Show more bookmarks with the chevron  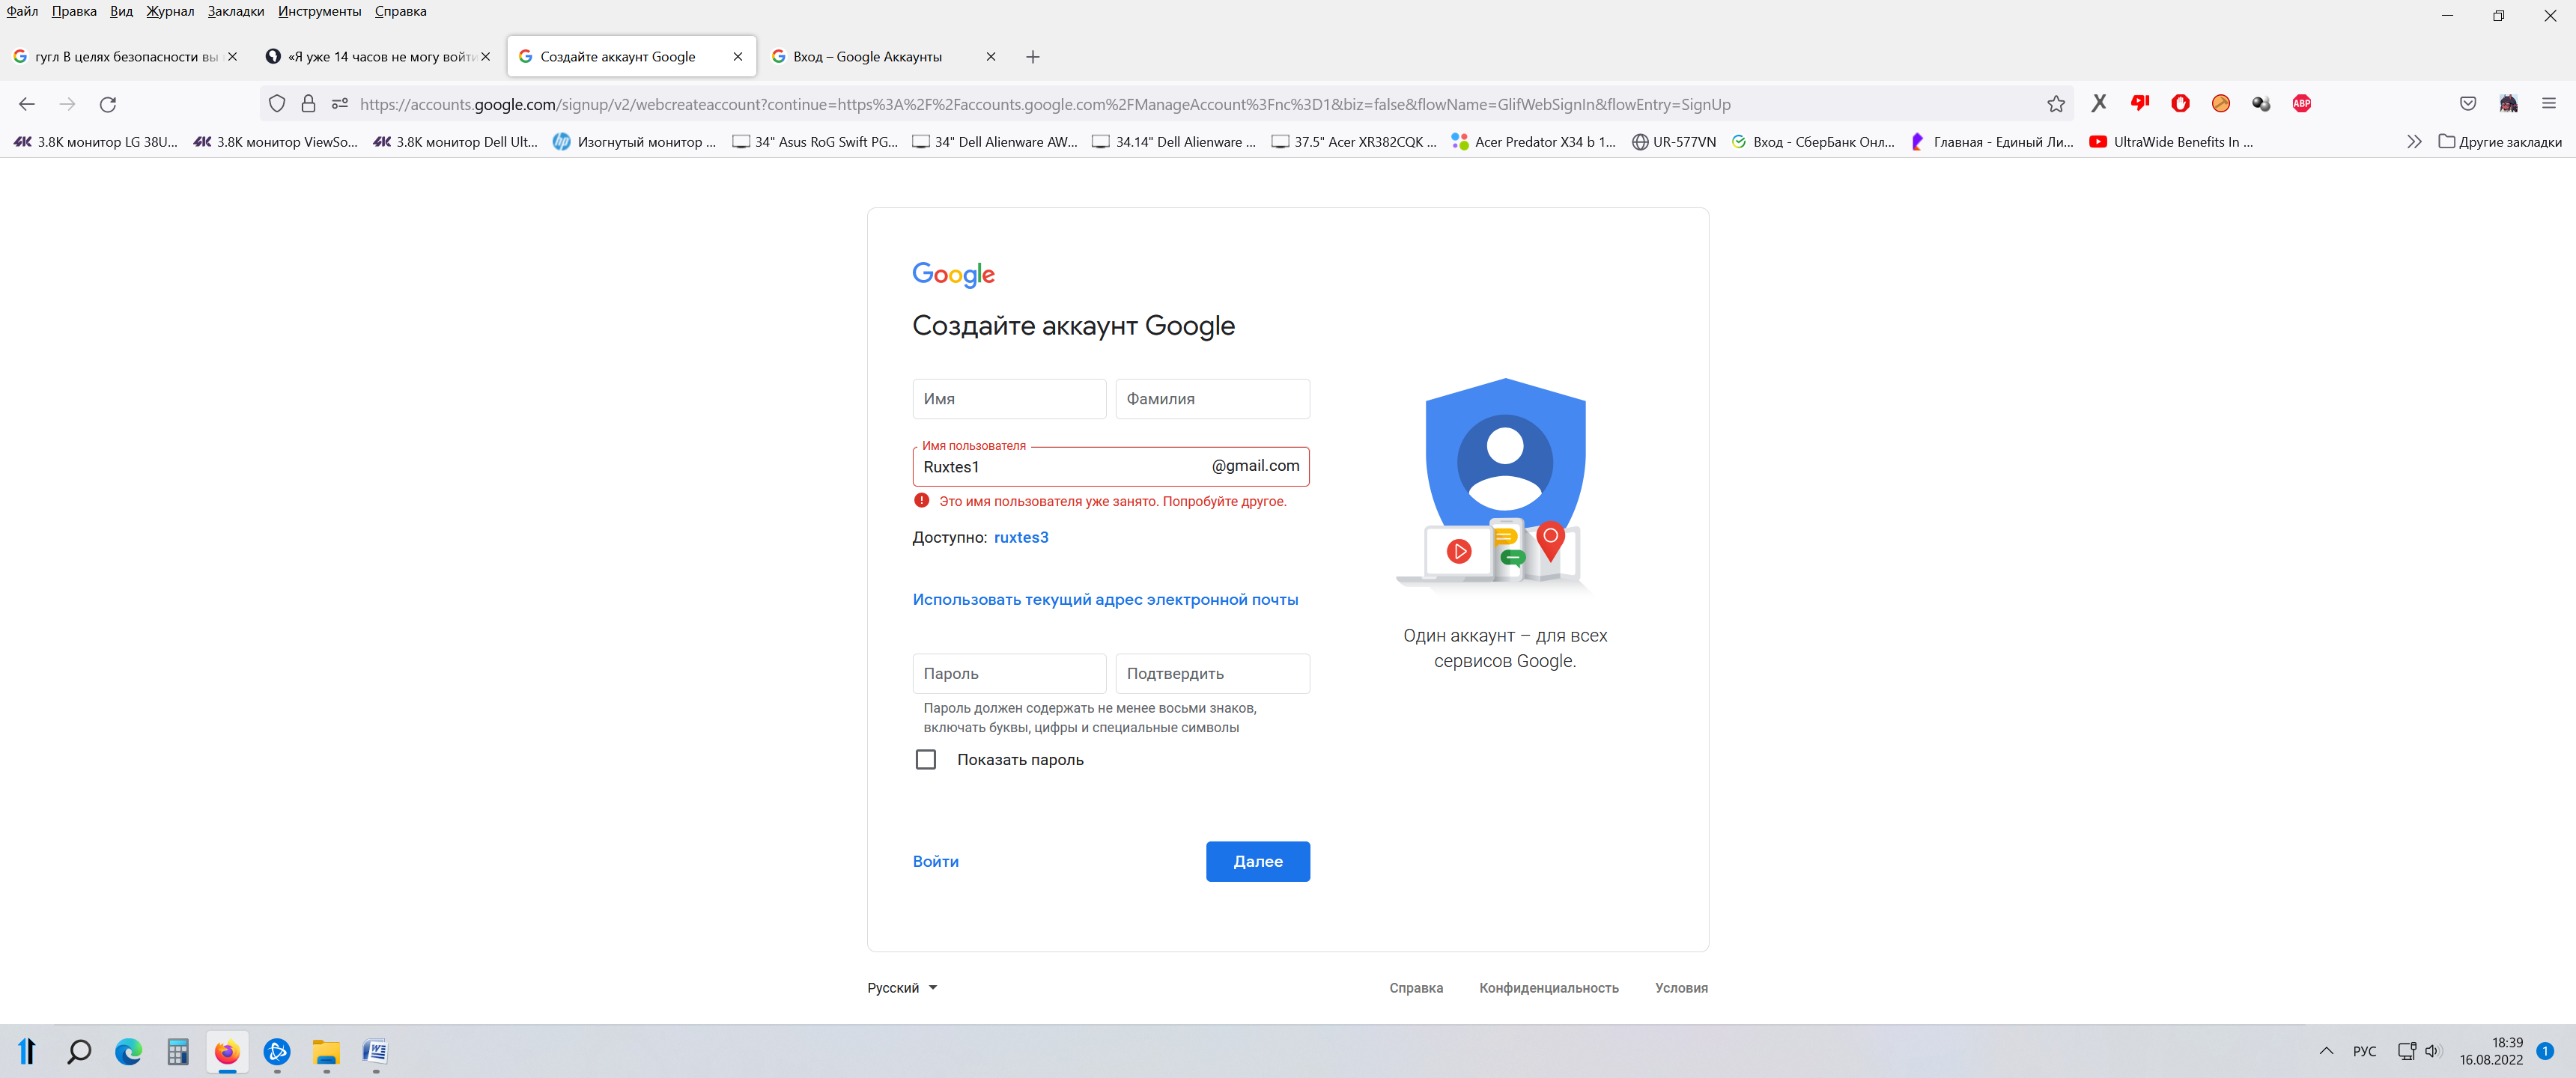[2413, 142]
